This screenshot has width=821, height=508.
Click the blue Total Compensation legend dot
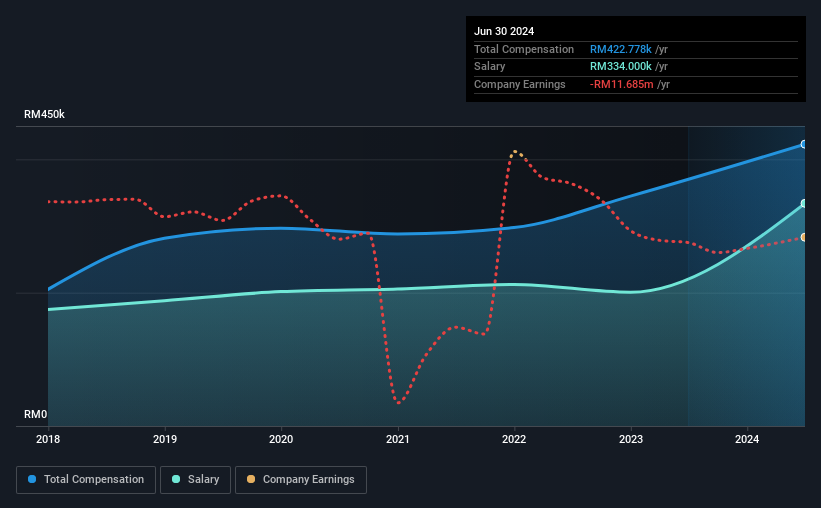click(32, 479)
